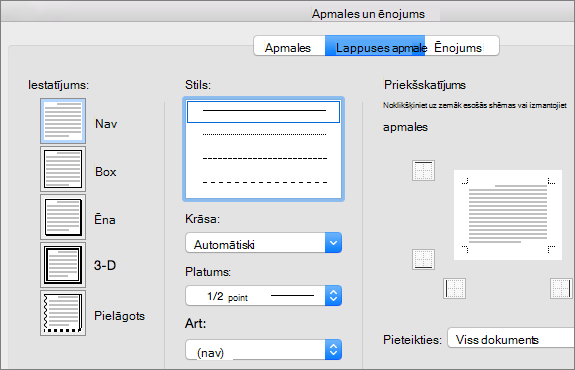Toggle the right border button in preview
Screen dimensions: 575x370
point(561,288)
